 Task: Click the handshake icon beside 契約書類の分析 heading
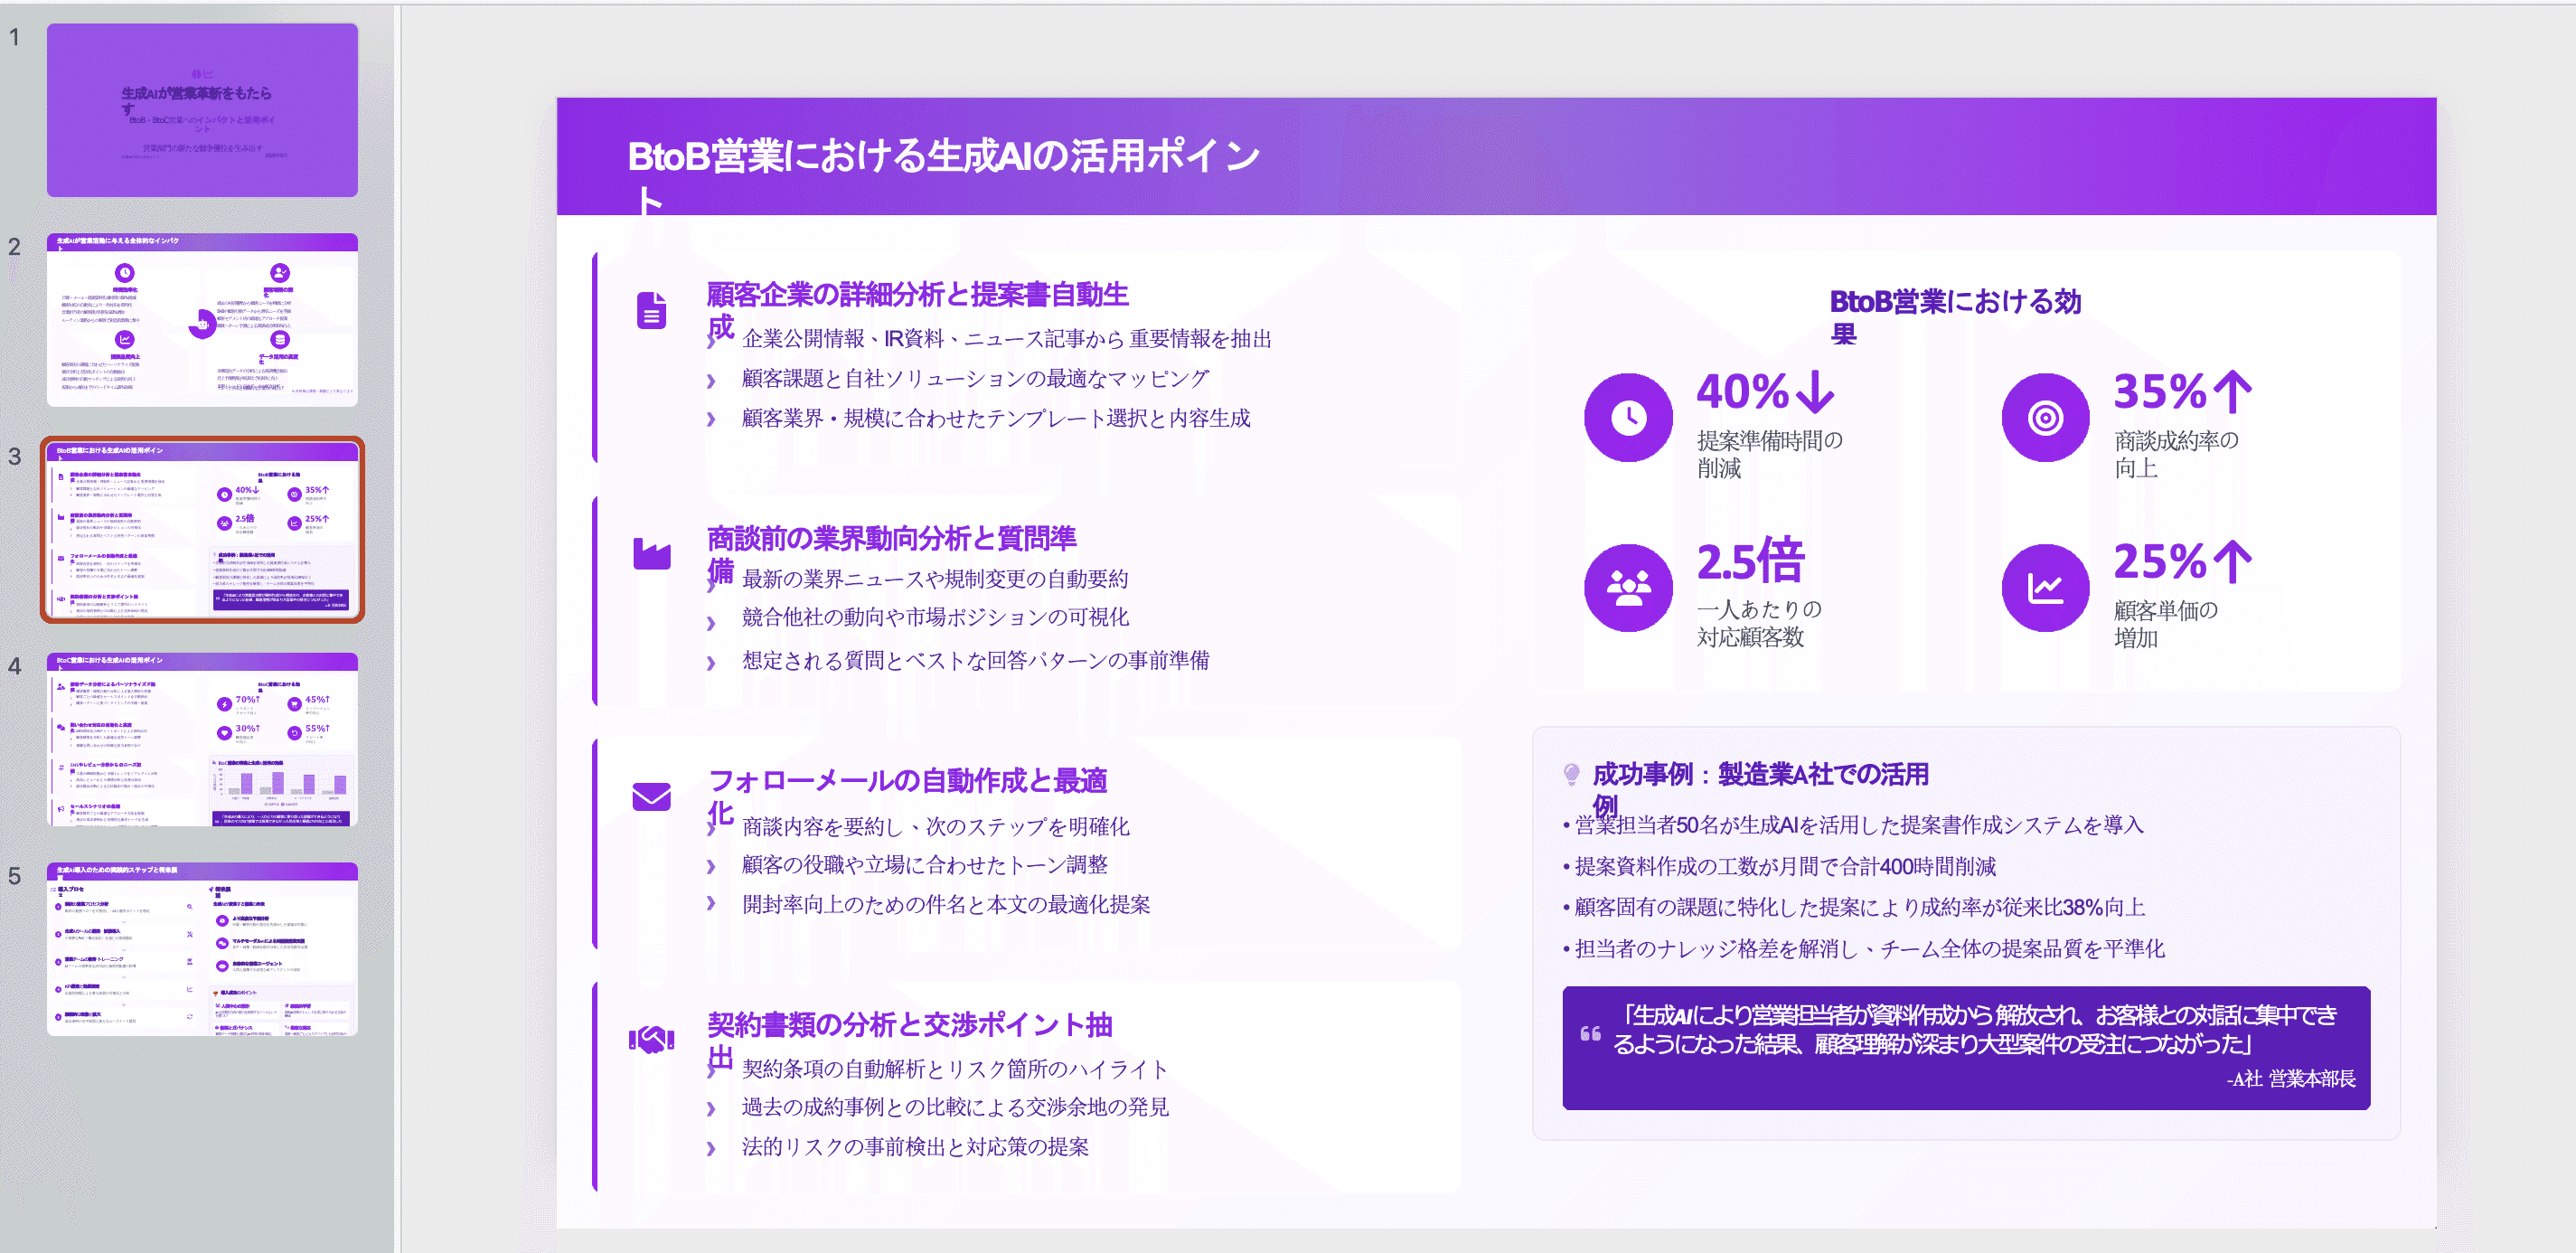[x=652, y=1040]
